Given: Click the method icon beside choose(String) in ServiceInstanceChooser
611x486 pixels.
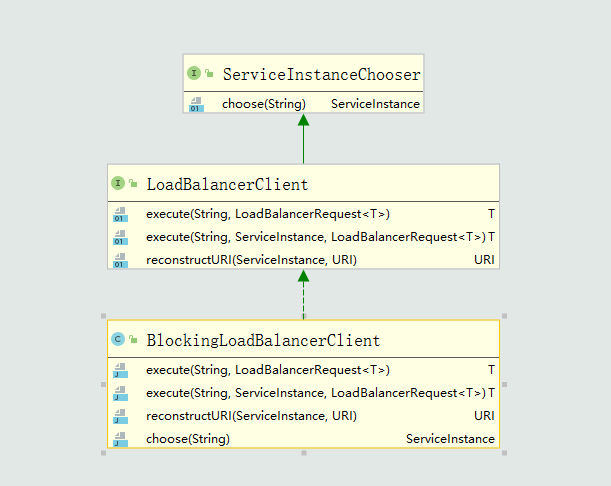Looking at the screenshot, I should tap(196, 104).
